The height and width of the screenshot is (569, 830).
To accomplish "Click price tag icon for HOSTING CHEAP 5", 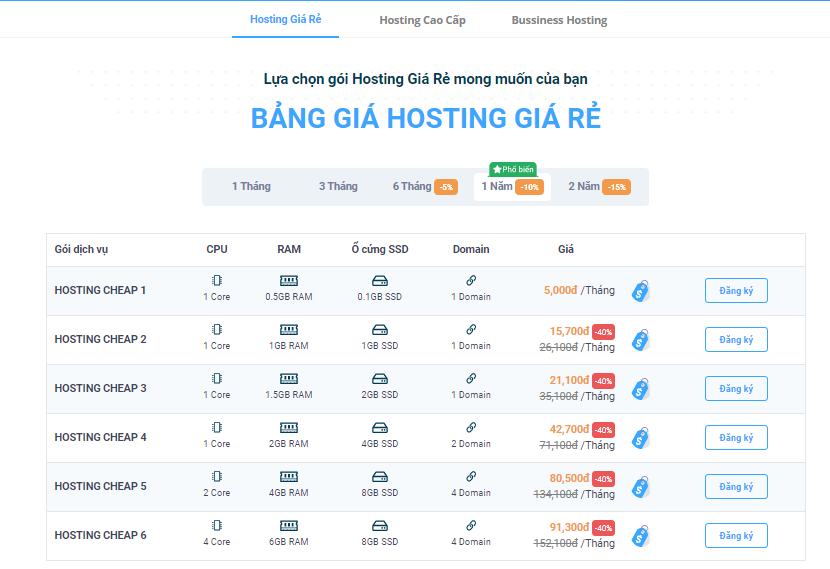I will [x=640, y=487].
